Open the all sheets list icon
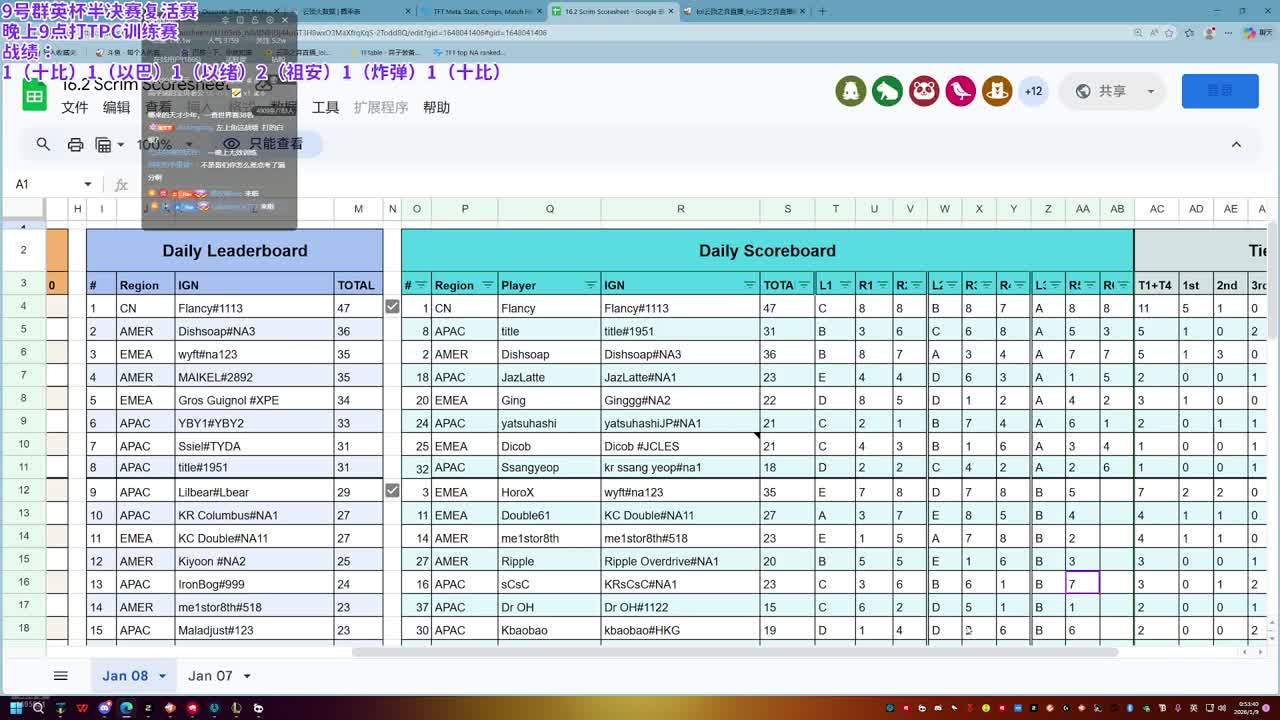Screen dimensions: 1280x720 pyautogui.click(x=60, y=676)
